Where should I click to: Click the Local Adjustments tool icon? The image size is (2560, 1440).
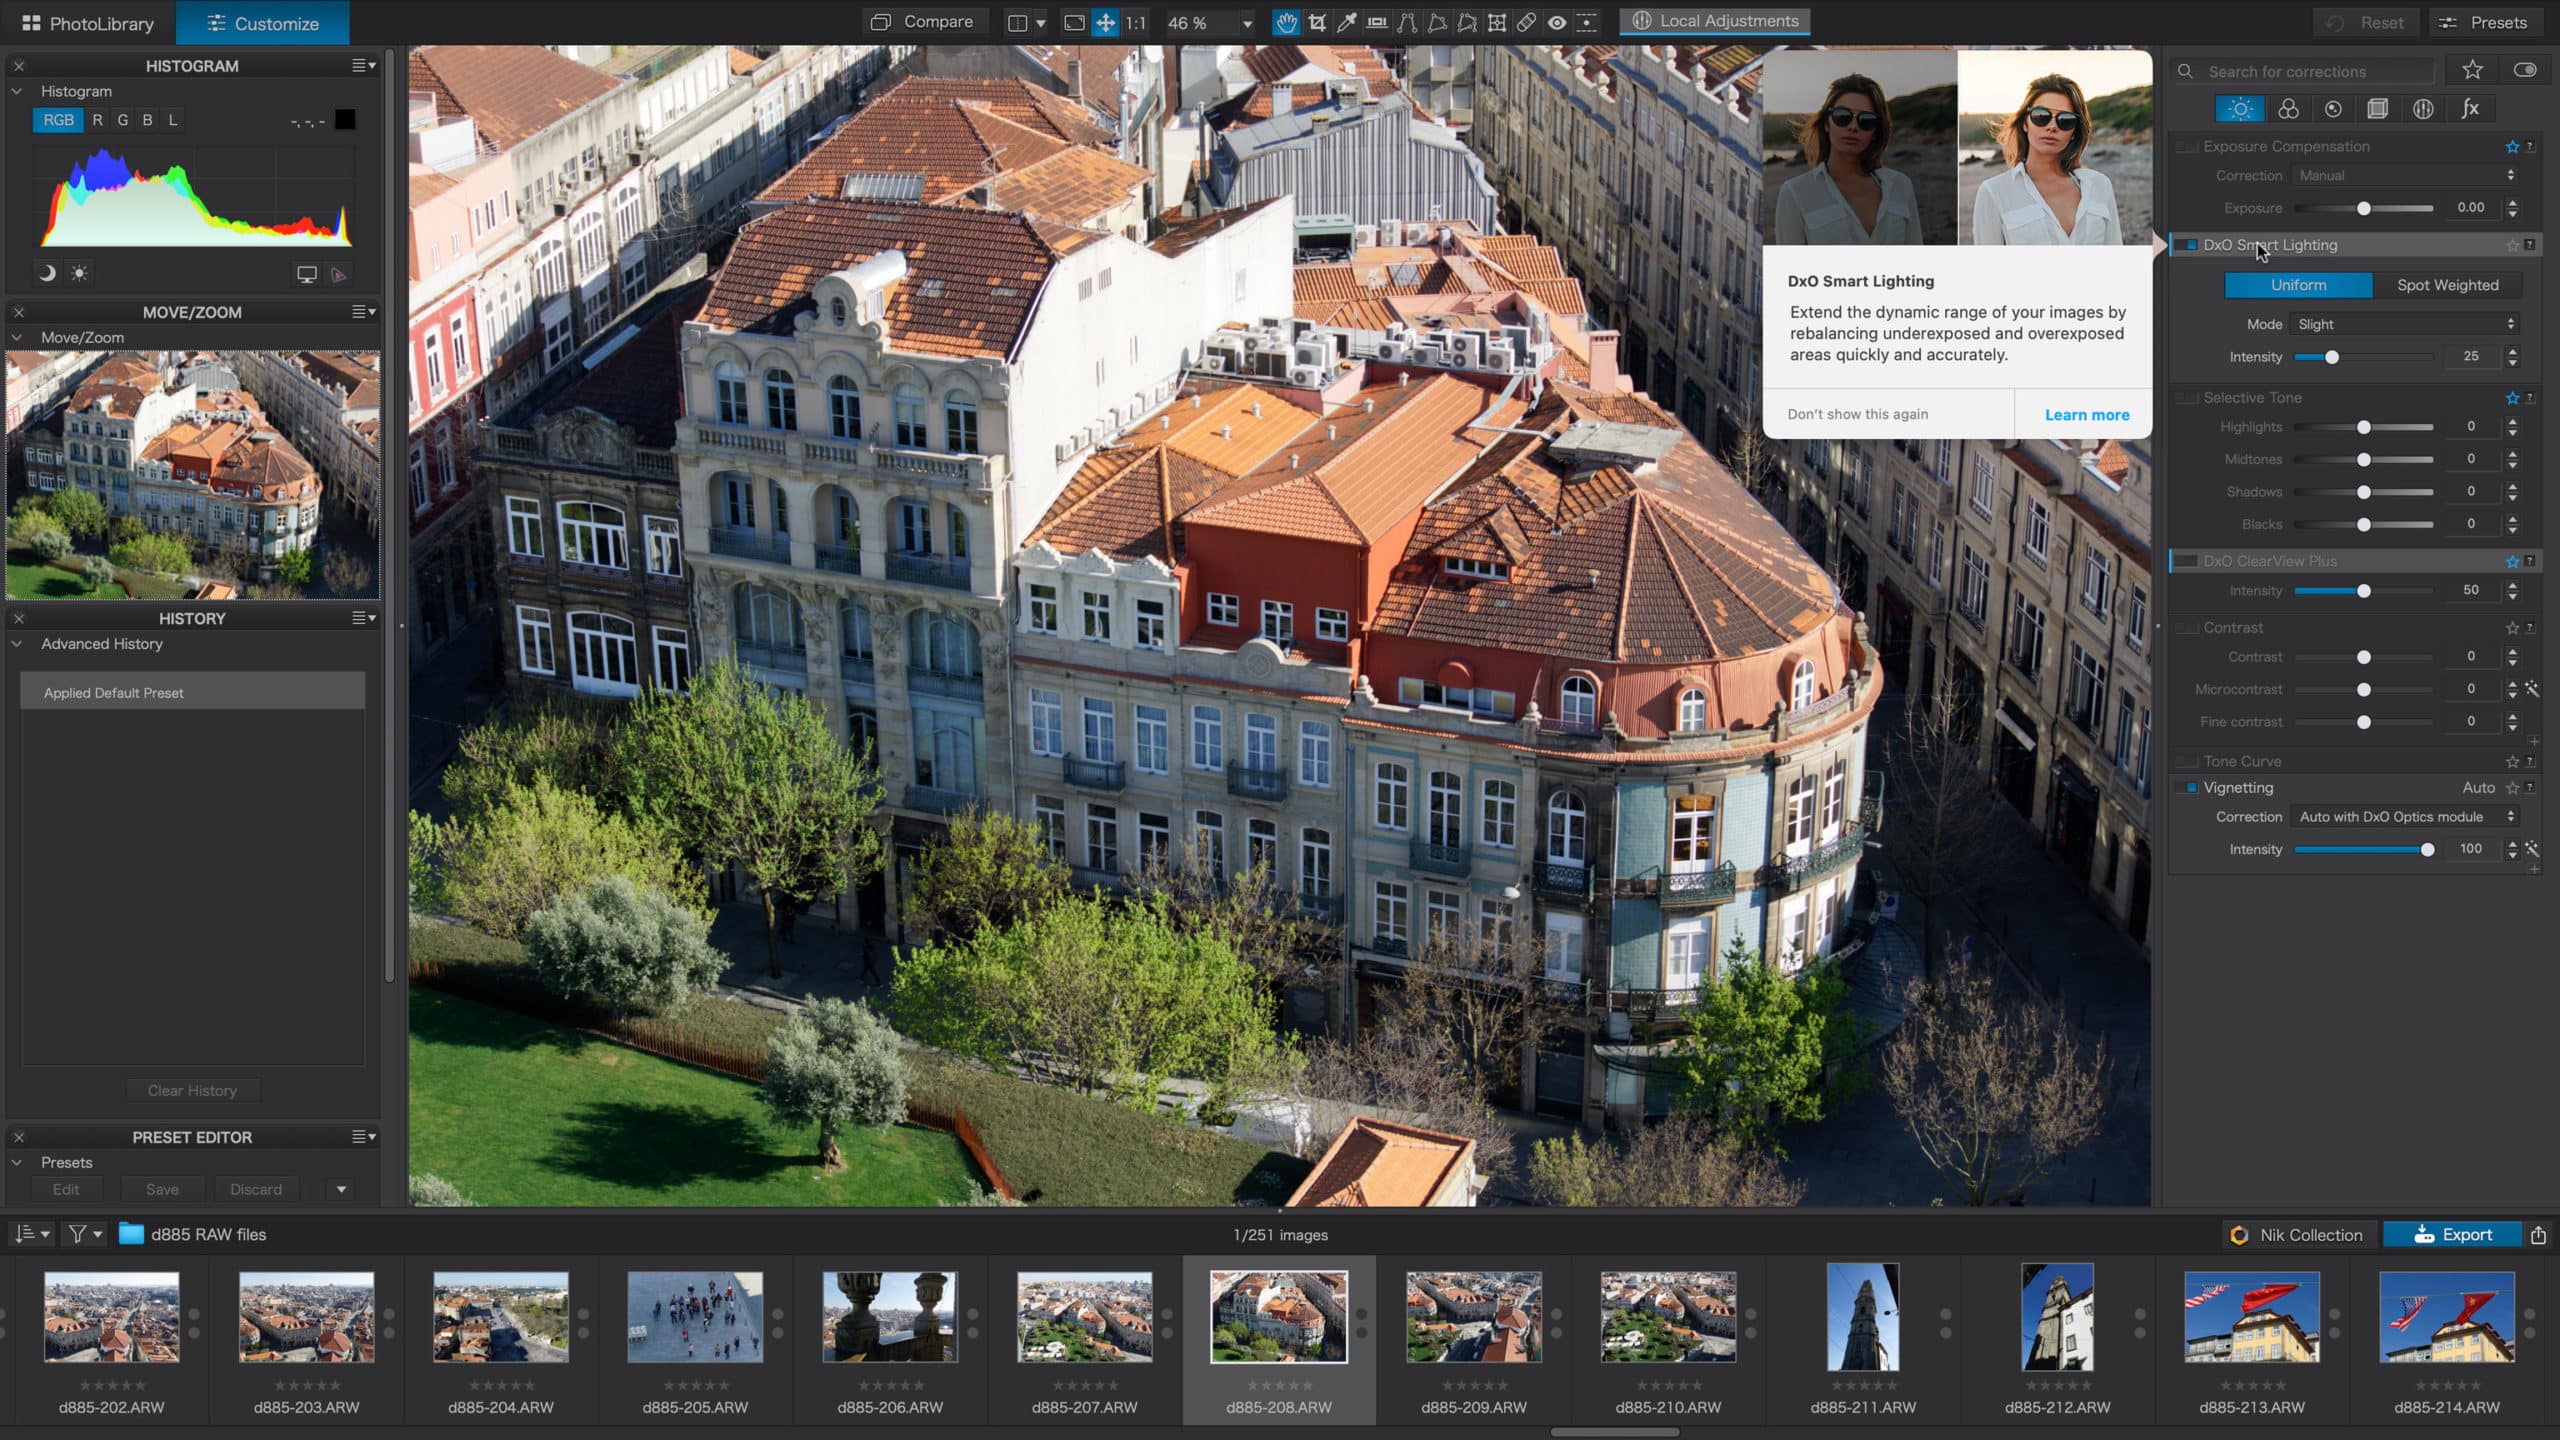pos(1639,21)
